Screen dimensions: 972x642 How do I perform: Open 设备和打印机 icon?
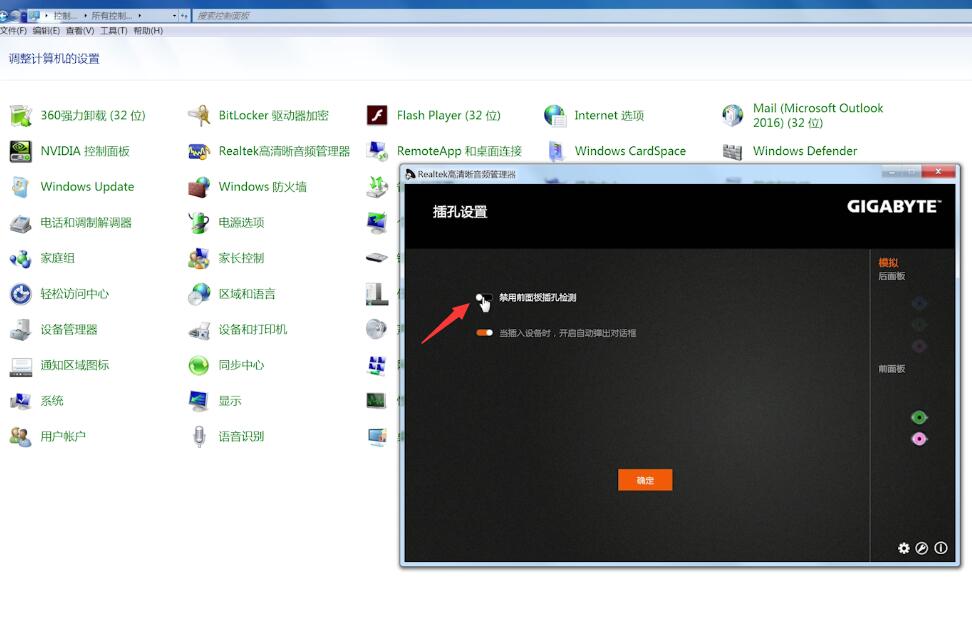(x=199, y=329)
